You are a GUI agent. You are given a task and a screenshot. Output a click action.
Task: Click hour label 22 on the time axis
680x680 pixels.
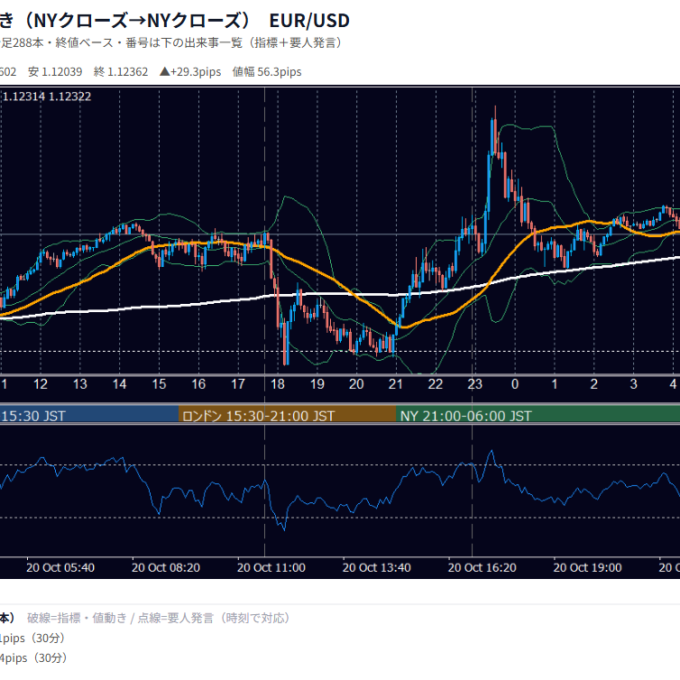[435, 384]
